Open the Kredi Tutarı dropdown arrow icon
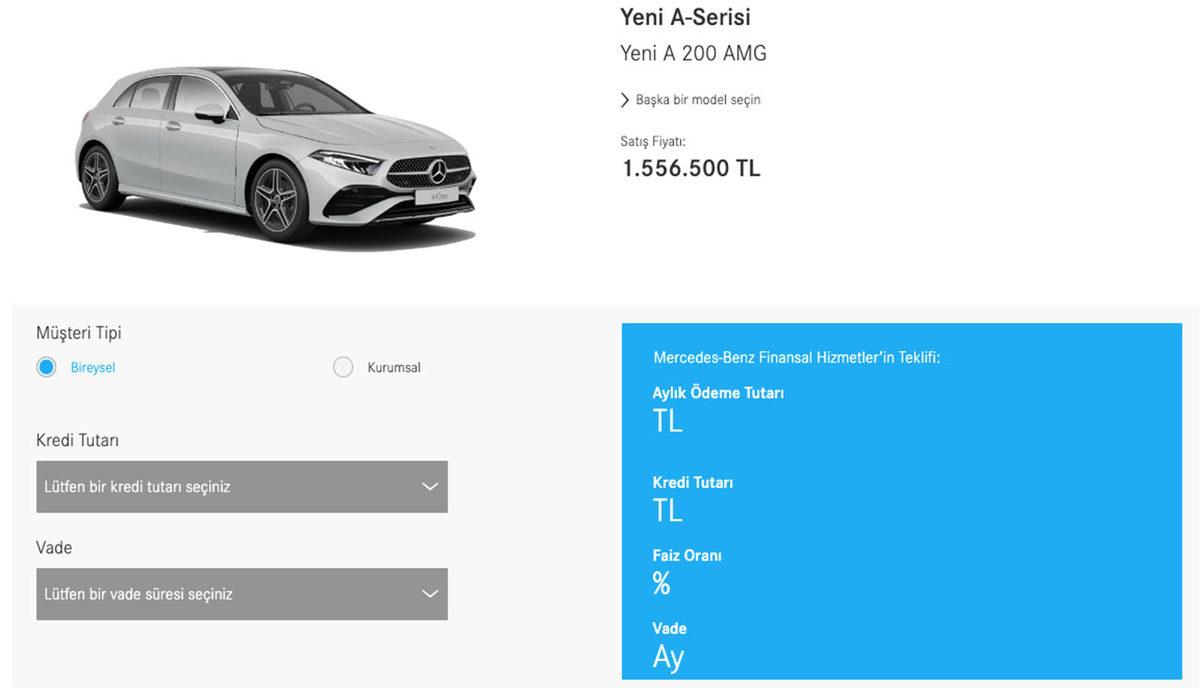The image size is (1200, 688). [x=430, y=487]
